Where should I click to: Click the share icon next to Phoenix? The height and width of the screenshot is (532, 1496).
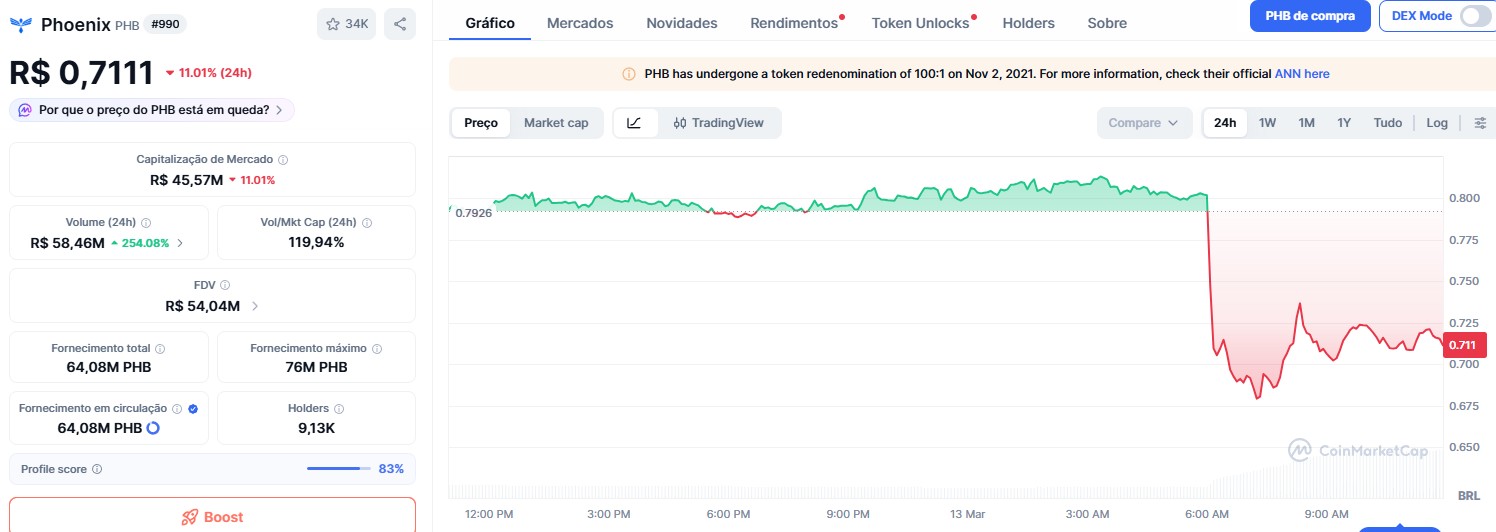pyautogui.click(x=400, y=24)
